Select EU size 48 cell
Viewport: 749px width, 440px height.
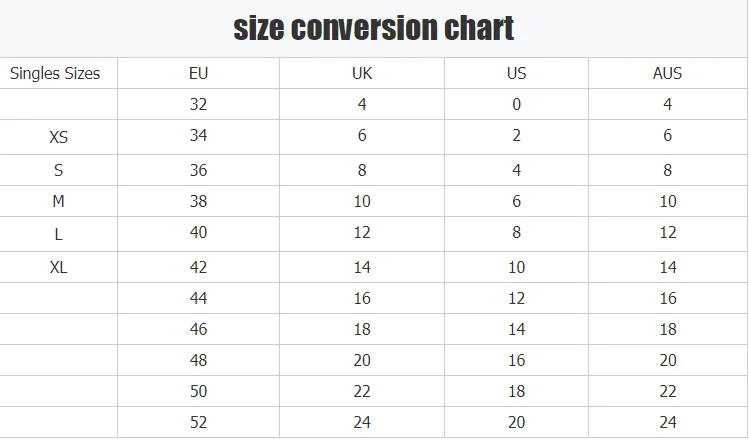tap(198, 360)
